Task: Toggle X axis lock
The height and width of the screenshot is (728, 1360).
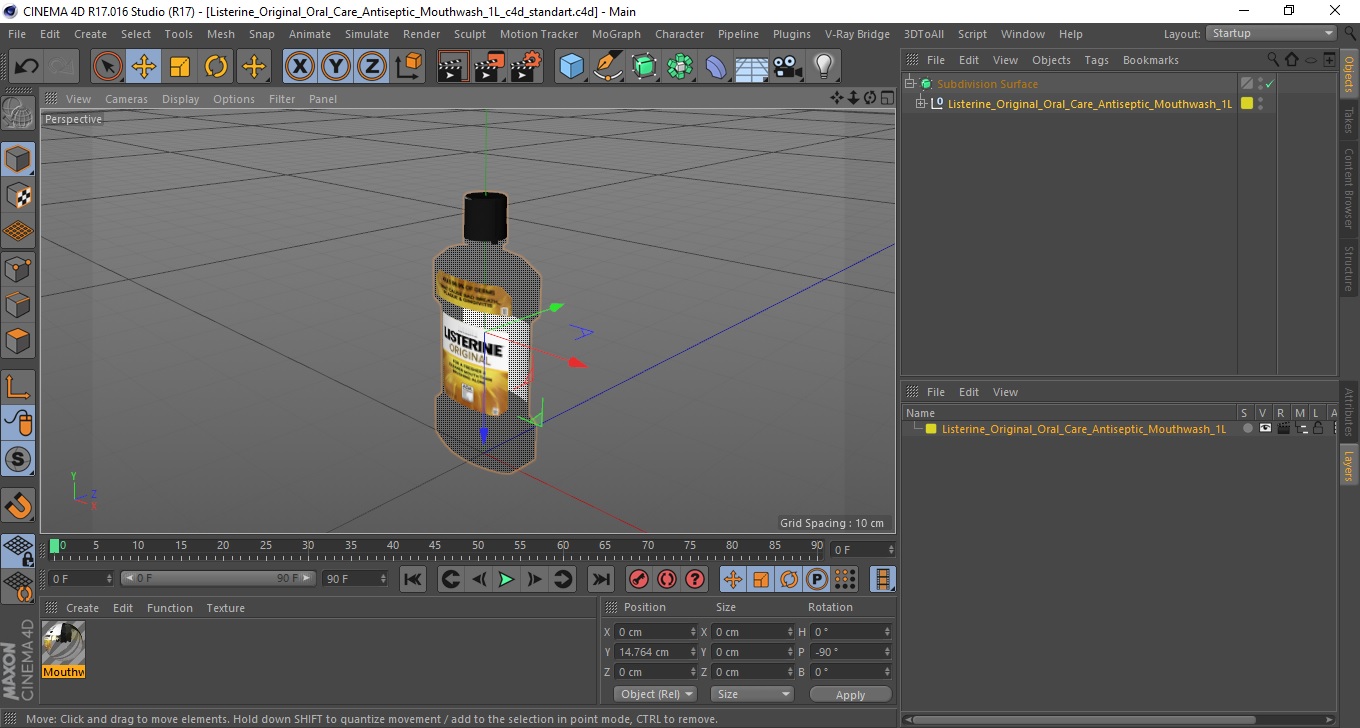Action: click(300, 67)
